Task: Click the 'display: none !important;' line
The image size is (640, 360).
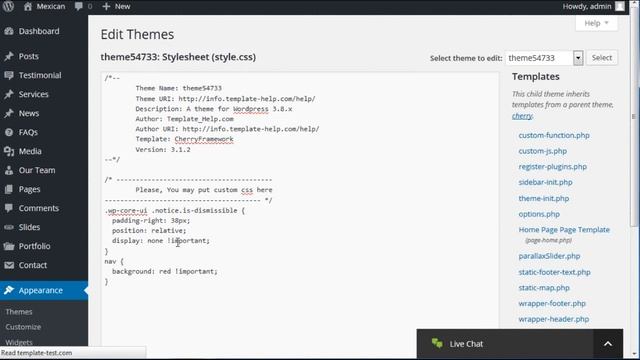Action: pos(161,241)
